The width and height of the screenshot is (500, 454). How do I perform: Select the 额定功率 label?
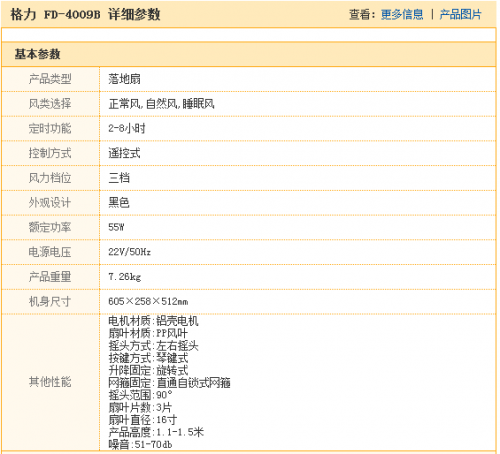click(50, 227)
